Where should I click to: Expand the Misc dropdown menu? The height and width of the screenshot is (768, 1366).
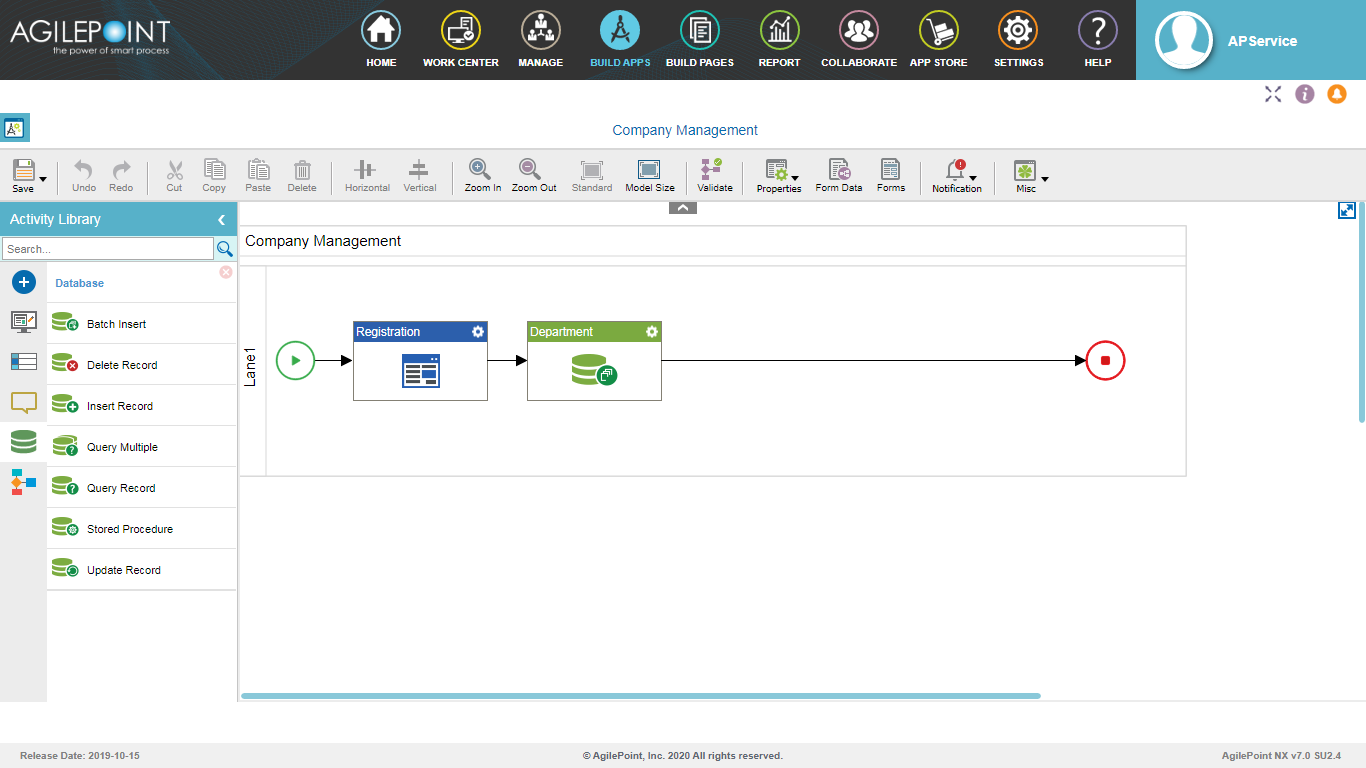(x=1045, y=180)
